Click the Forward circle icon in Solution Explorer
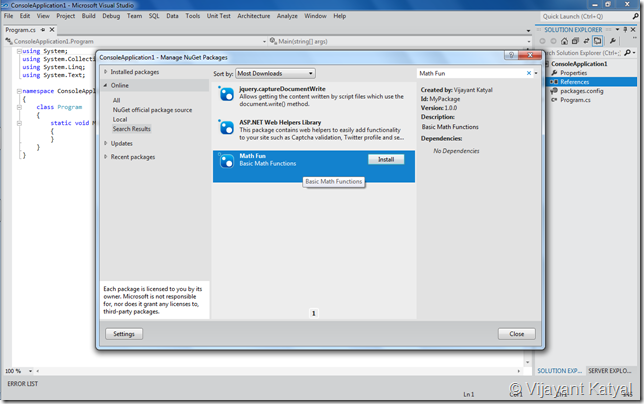Screen dimensions: 644x404 (x=553, y=41)
